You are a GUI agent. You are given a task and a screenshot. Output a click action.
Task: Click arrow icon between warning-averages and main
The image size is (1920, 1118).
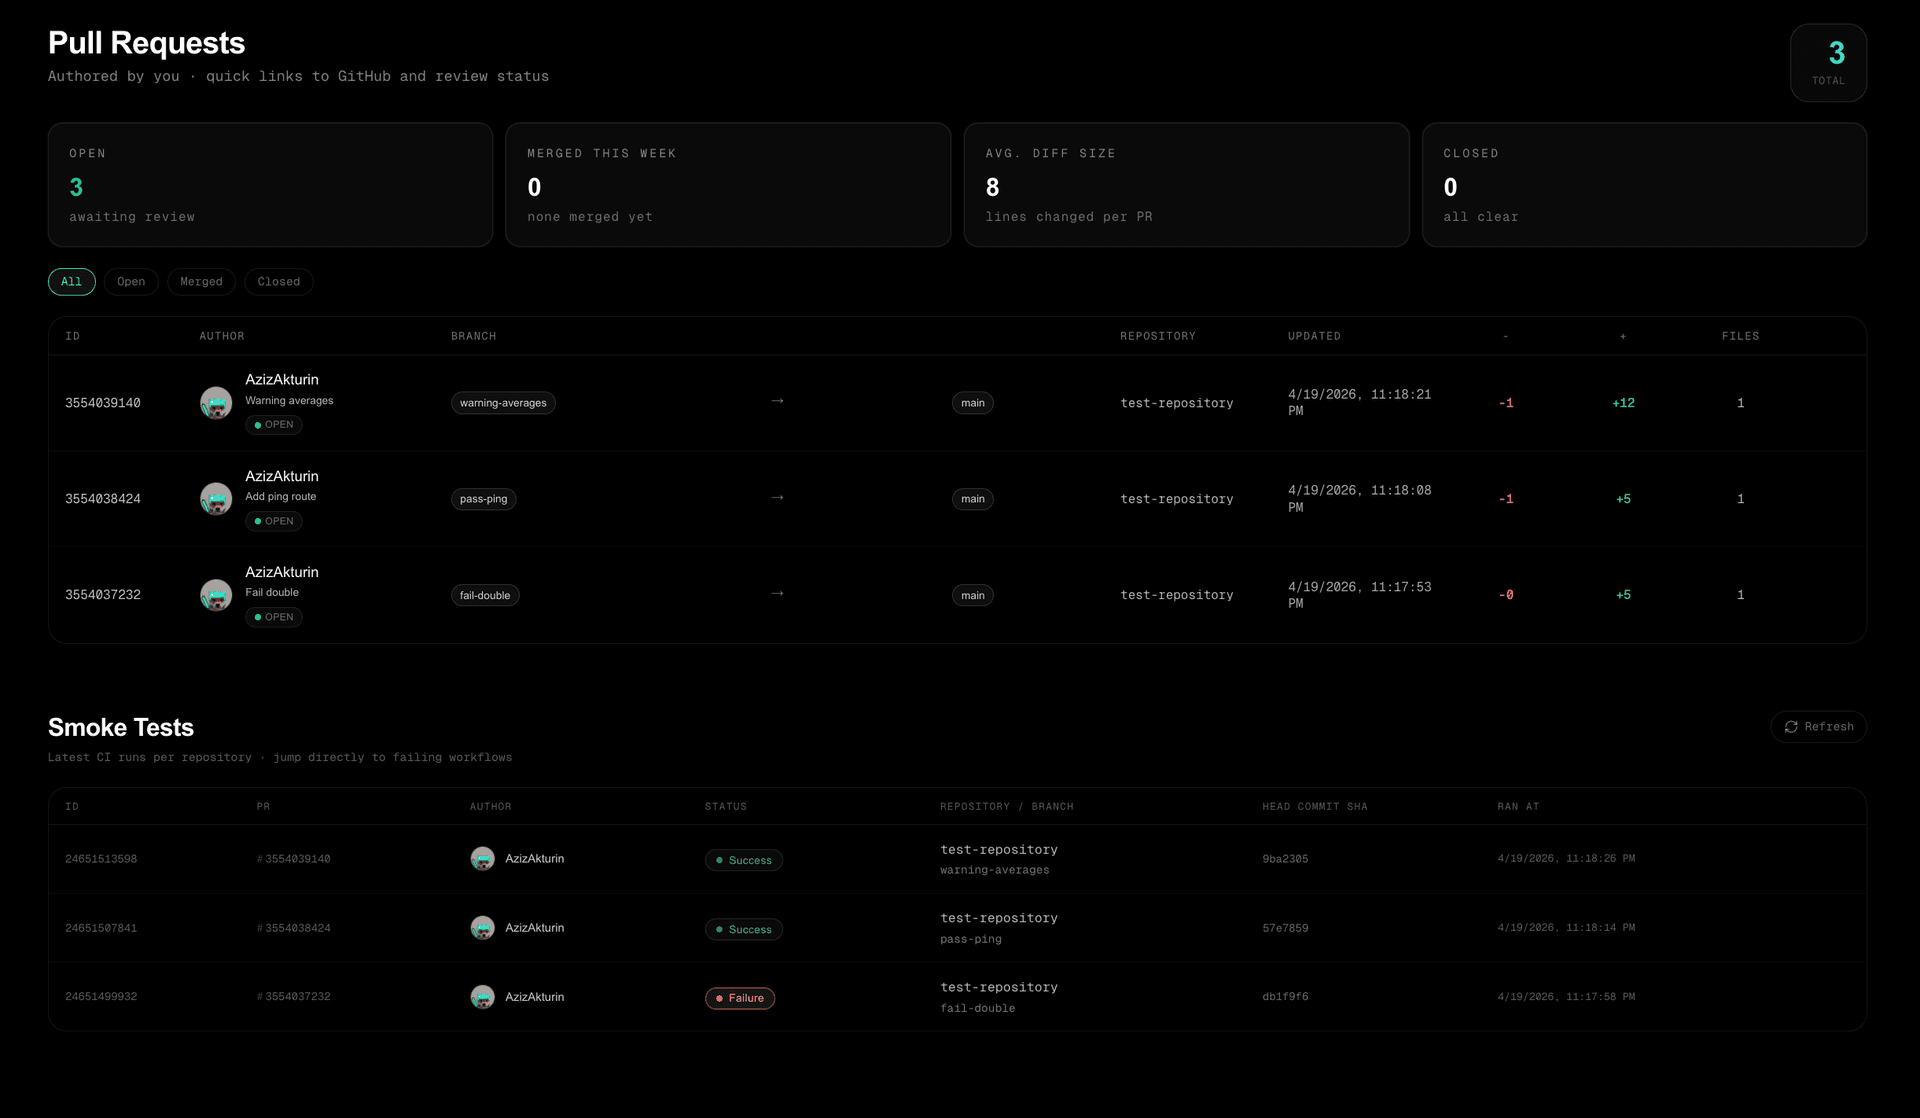pos(777,401)
